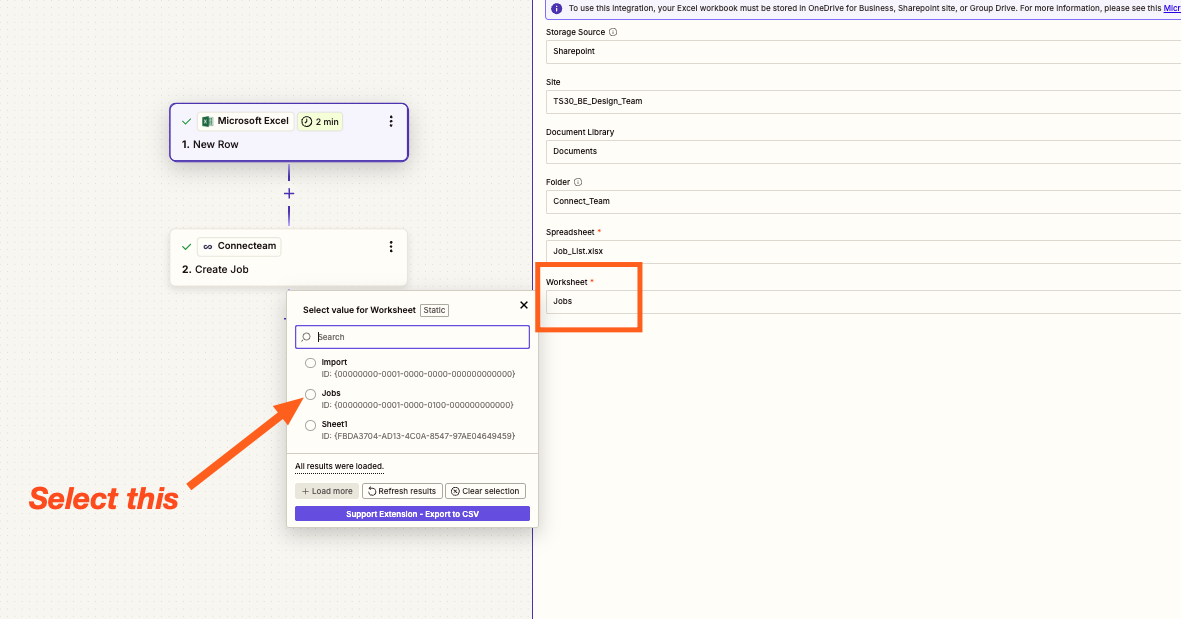Click the info icon next to Storage Source
Viewport: 1181px width, 619px height.
(613, 32)
